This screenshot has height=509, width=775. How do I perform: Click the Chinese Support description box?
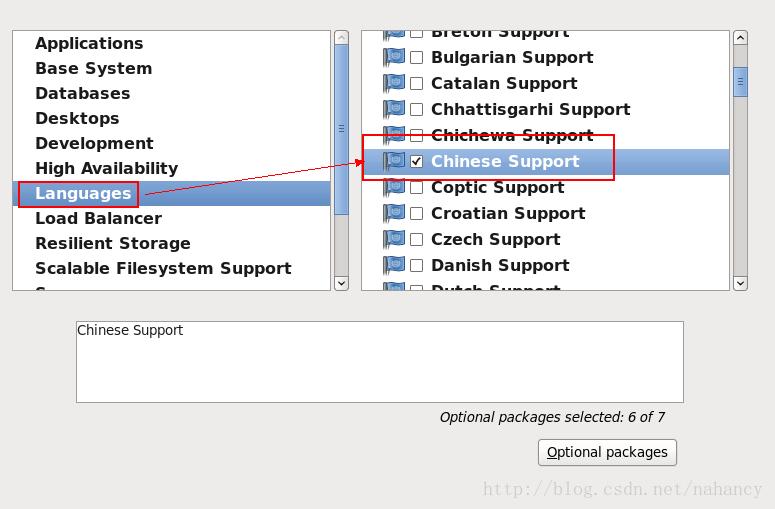(379, 361)
